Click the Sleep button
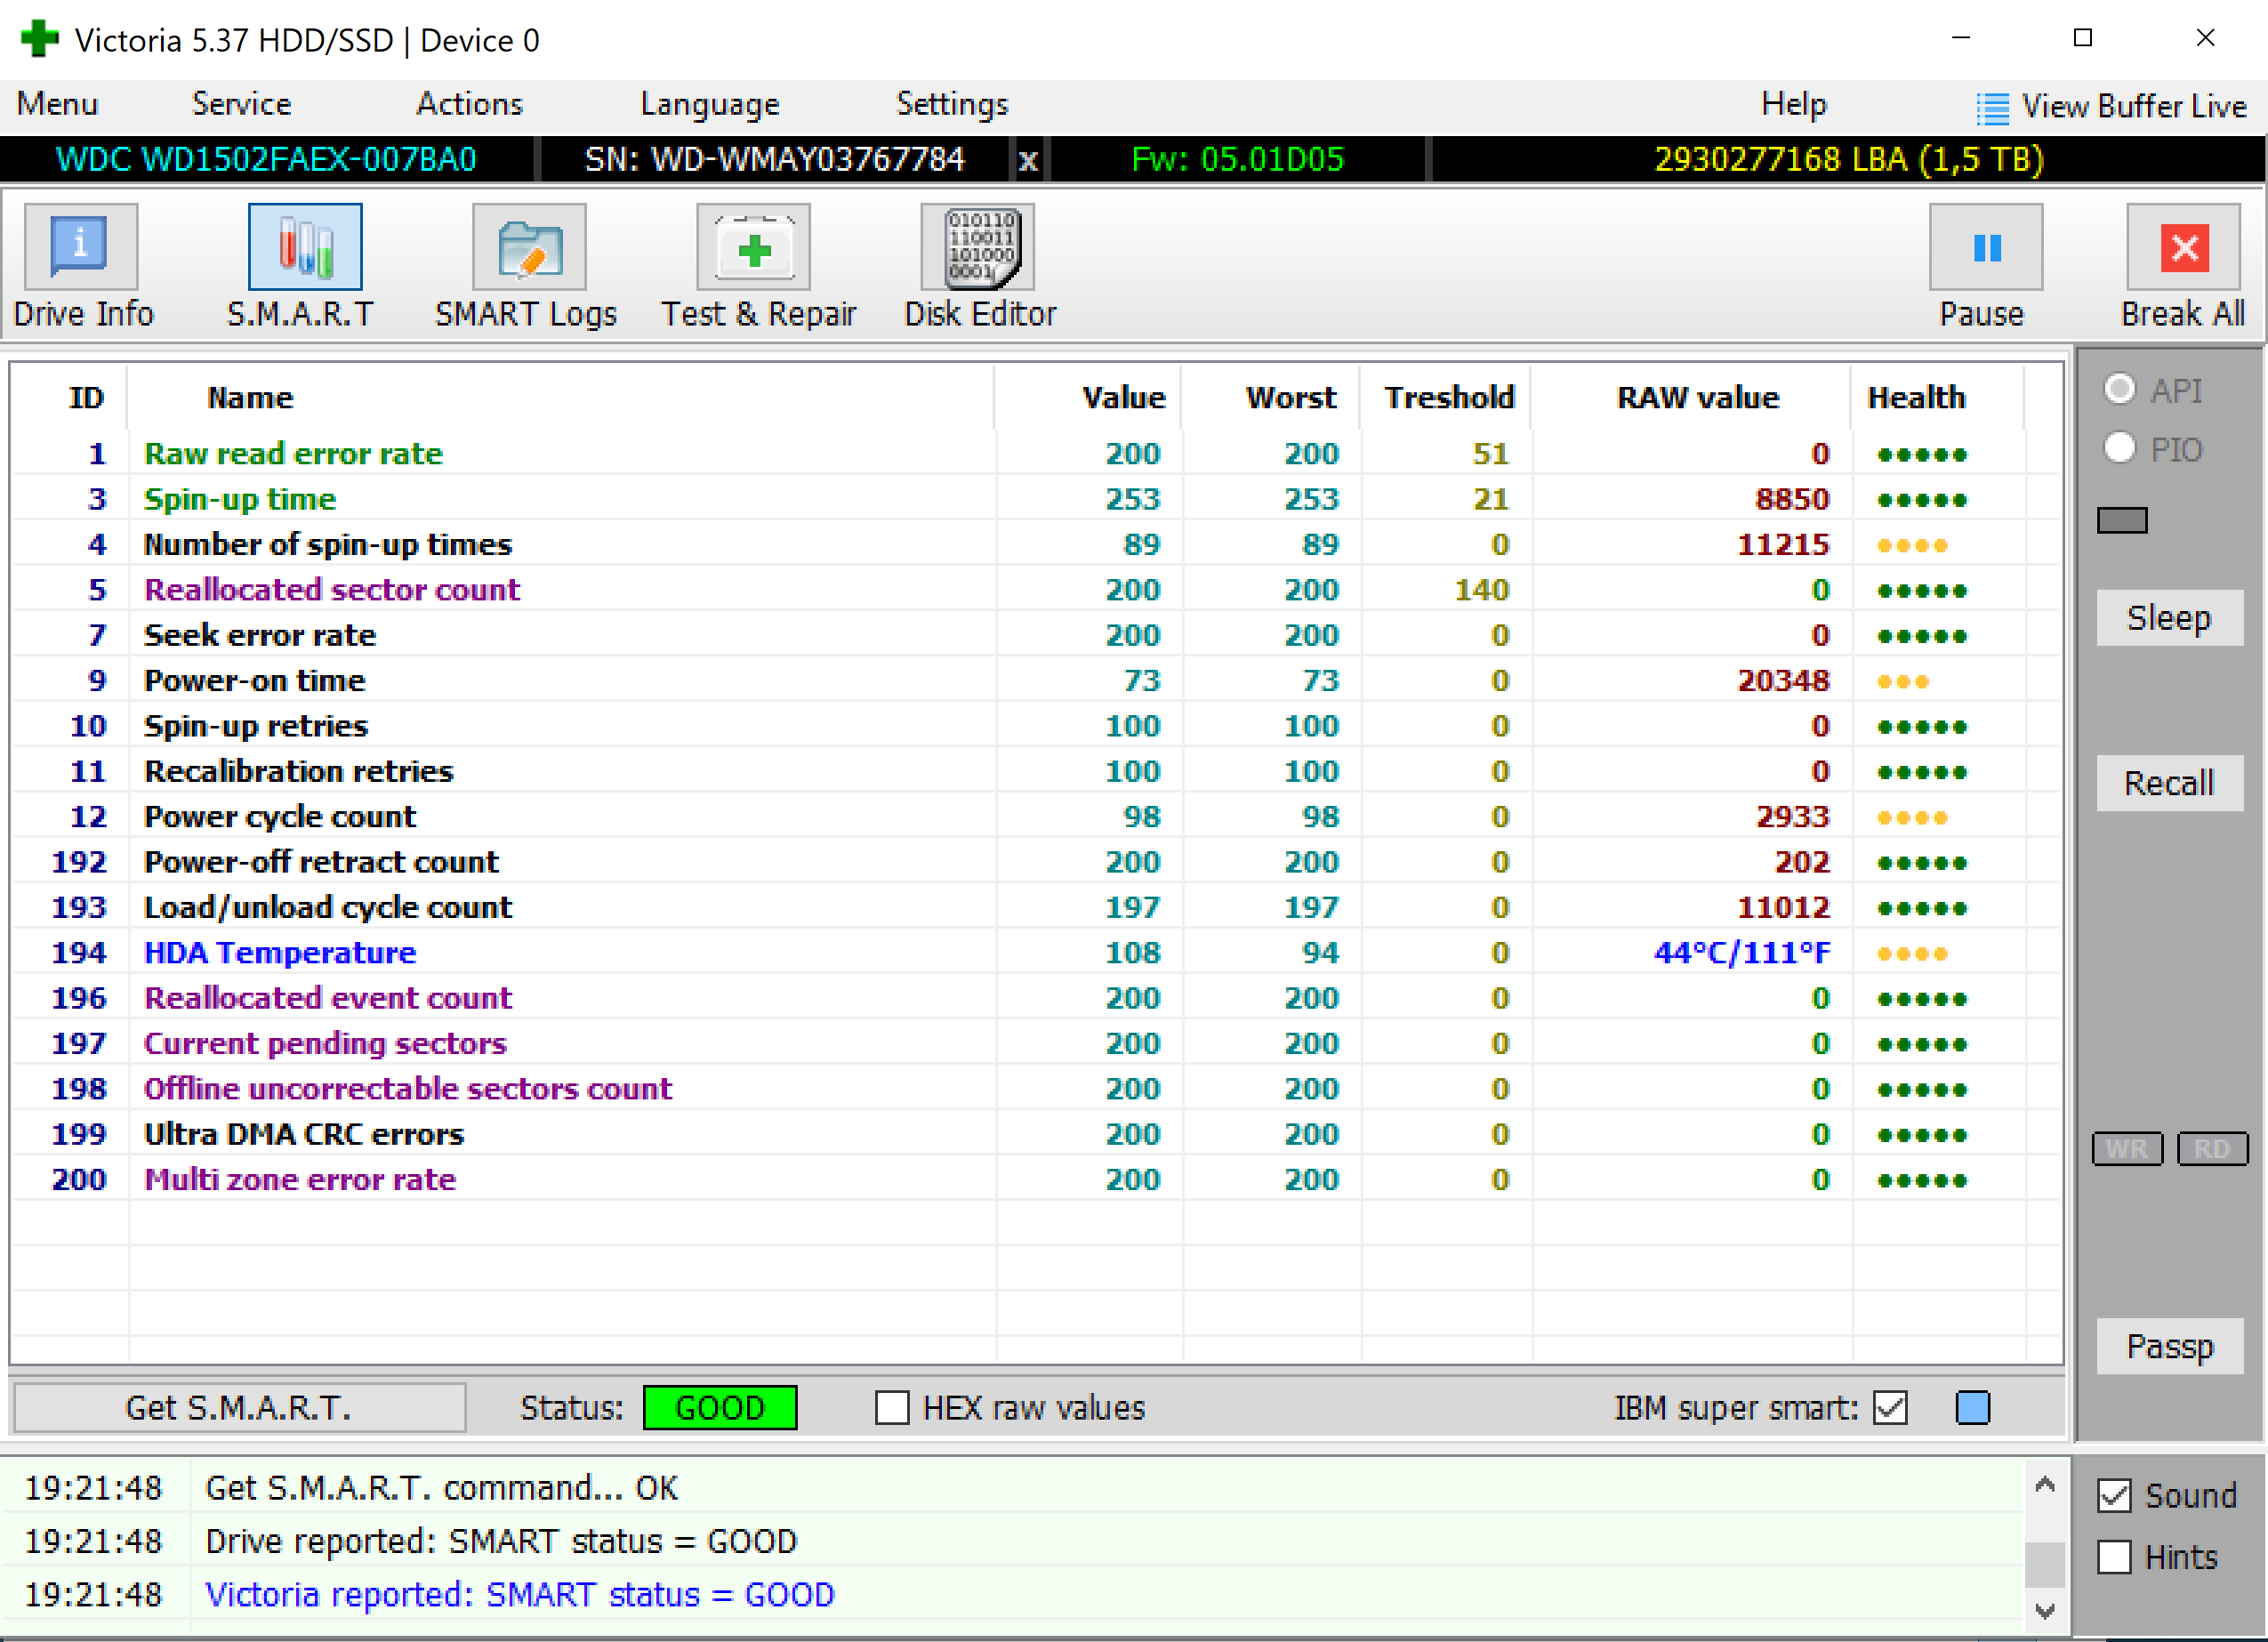The height and width of the screenshot is (1642, 2268). click(2169, 618)
